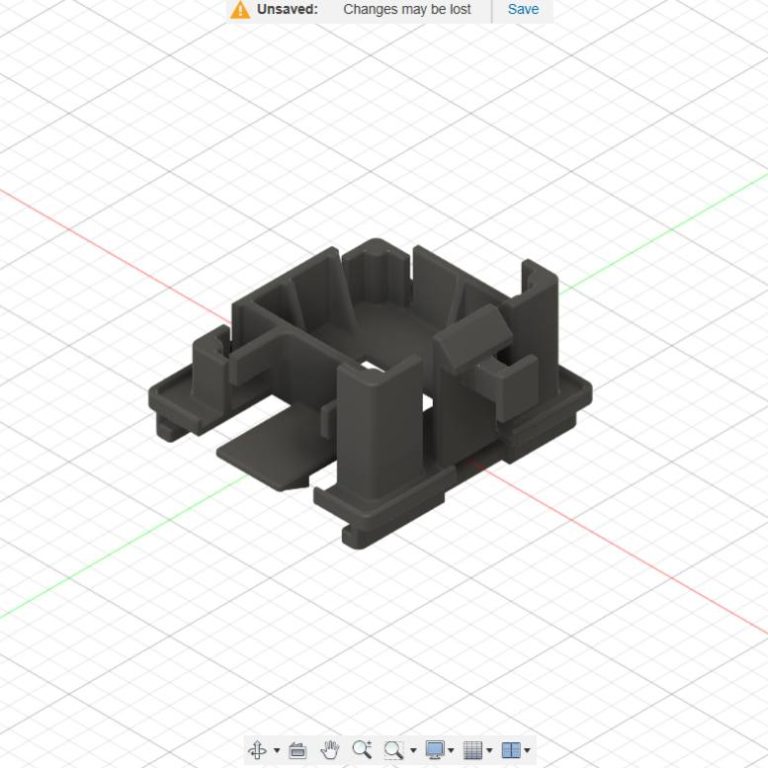The image size is (768, 768).
Task: Activate the Pan hand tool
Action: tap(329, 750)
